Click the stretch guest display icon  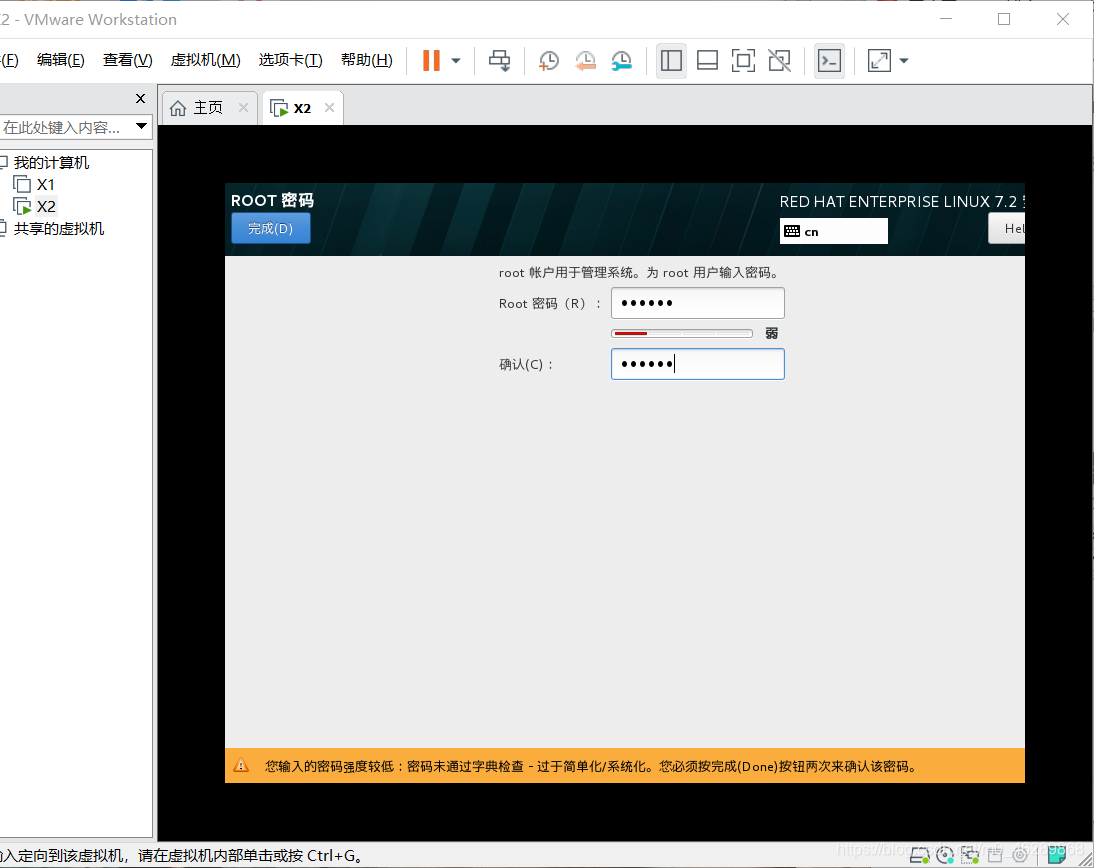(879, 61)
